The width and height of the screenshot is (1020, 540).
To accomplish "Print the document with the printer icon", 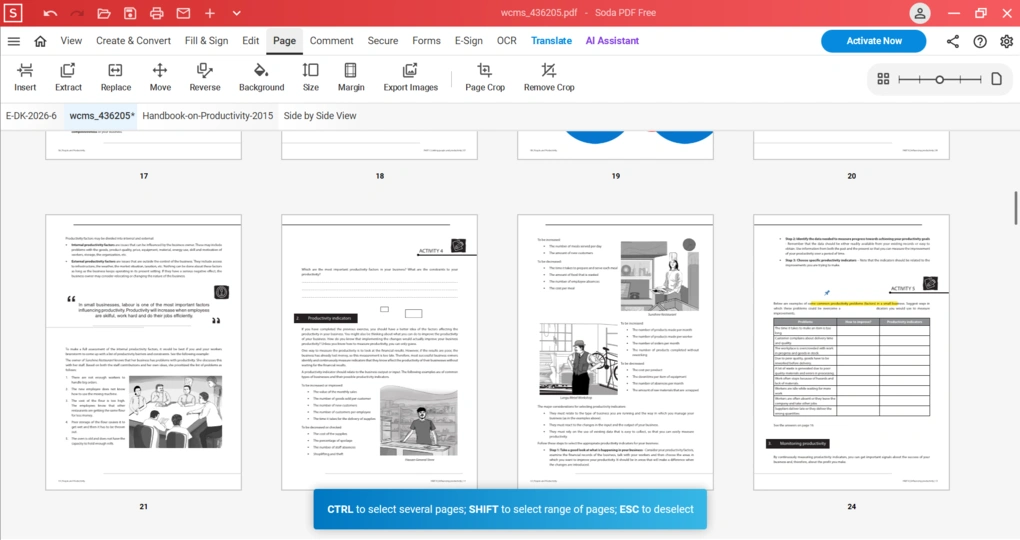I will tap(157, 13).
